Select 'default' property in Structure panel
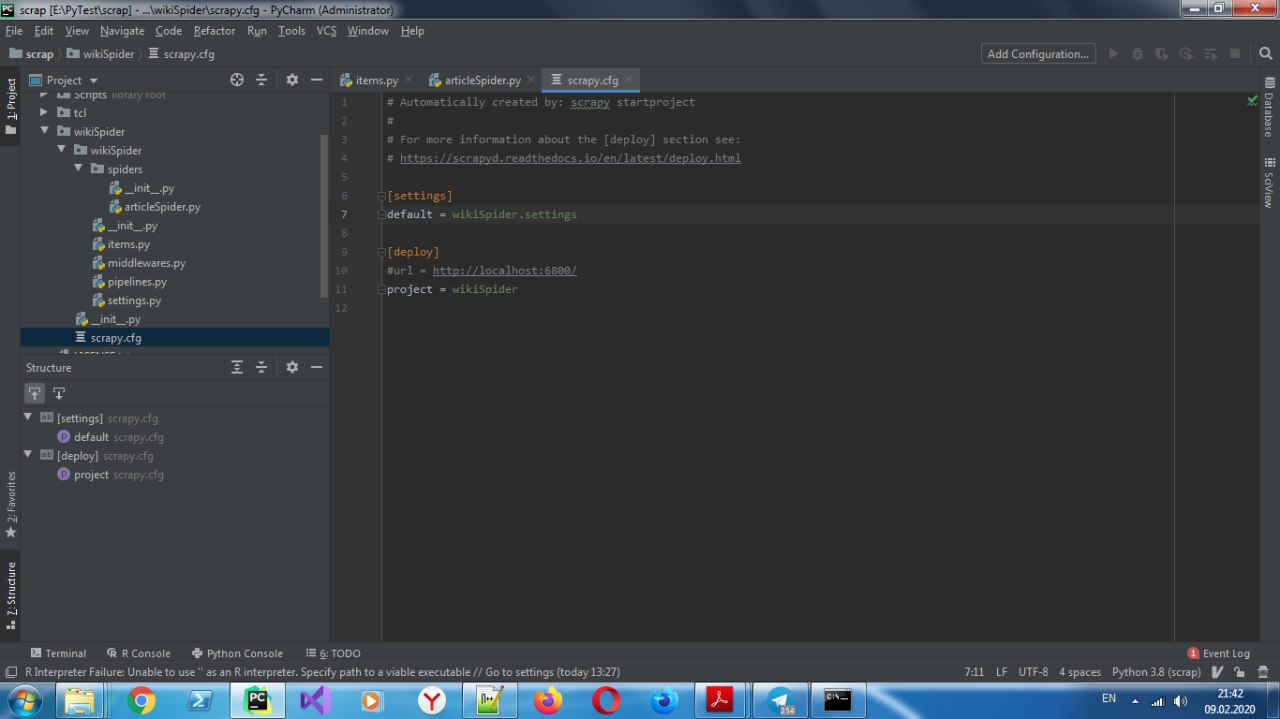The width and height of the screenshot is (1280, 719). tap(91, 437)
